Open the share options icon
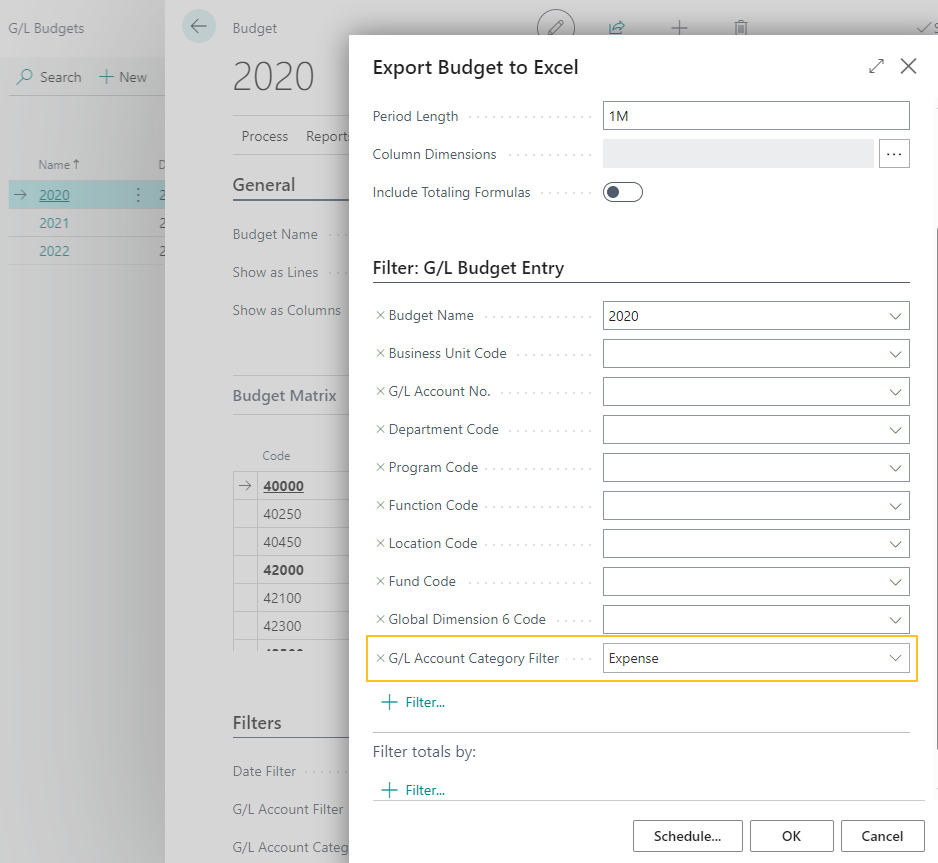 pos(617,29)
